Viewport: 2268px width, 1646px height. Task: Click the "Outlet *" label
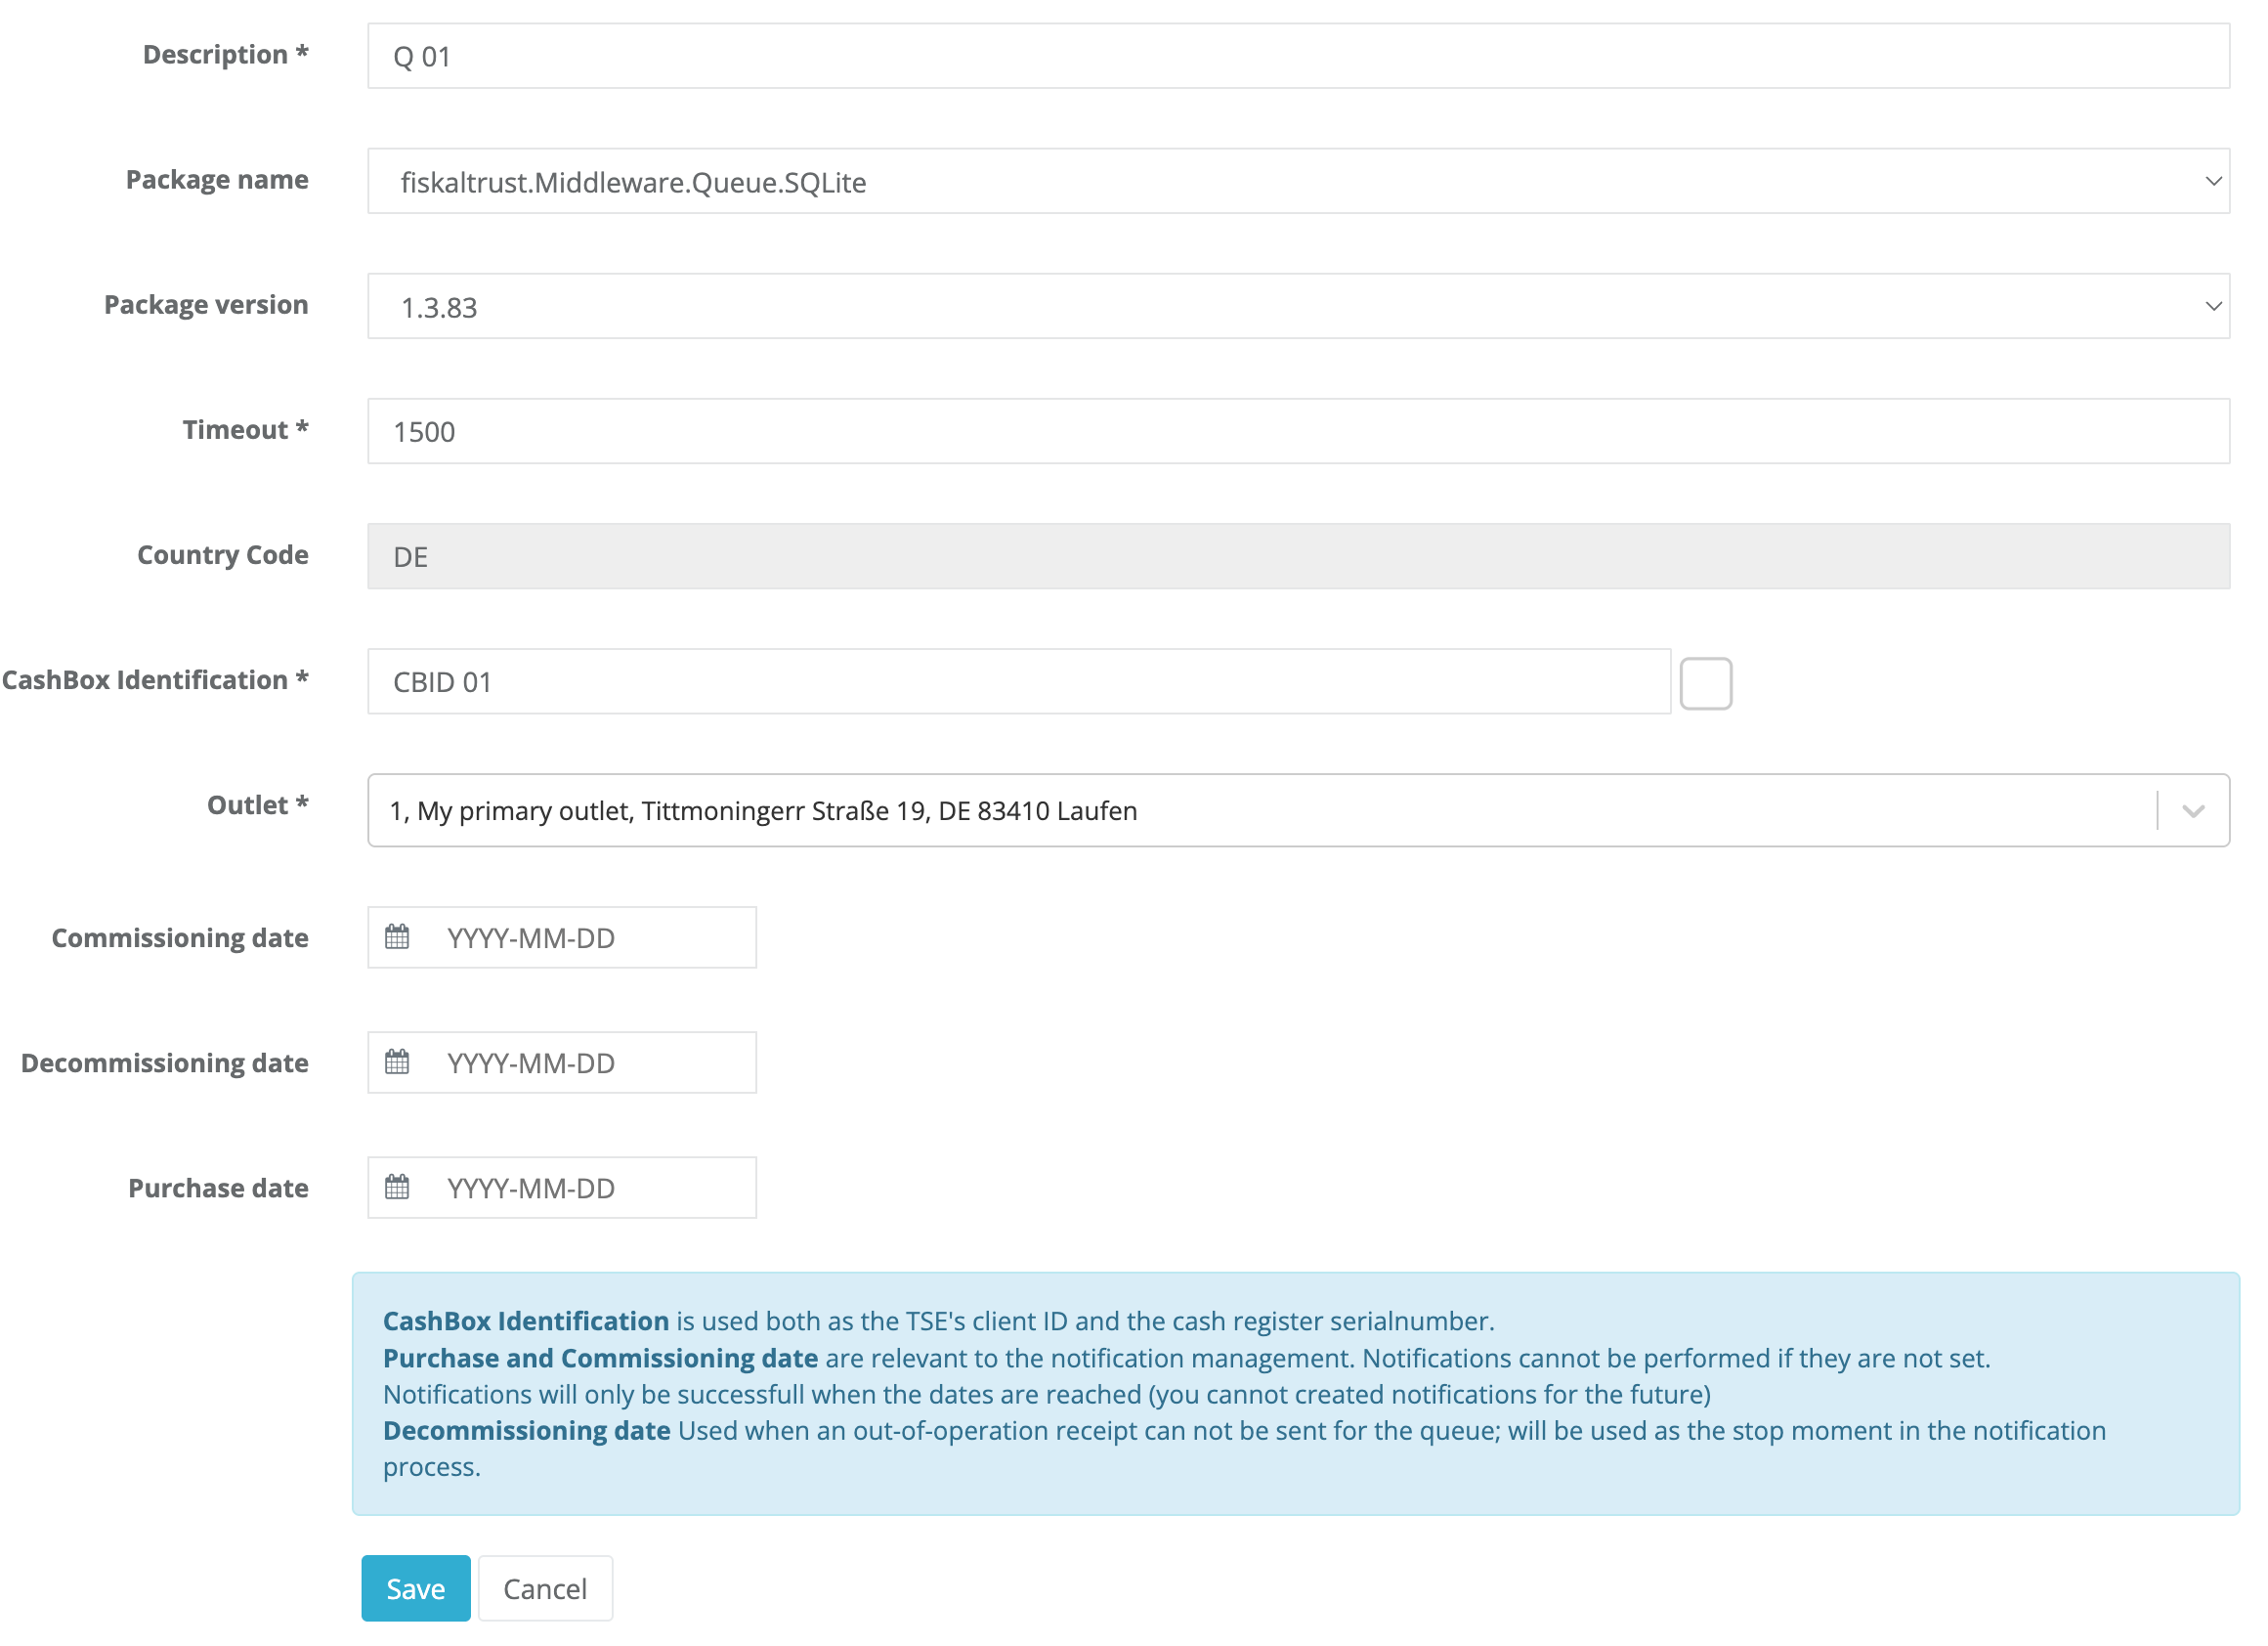tap(258, 804)
